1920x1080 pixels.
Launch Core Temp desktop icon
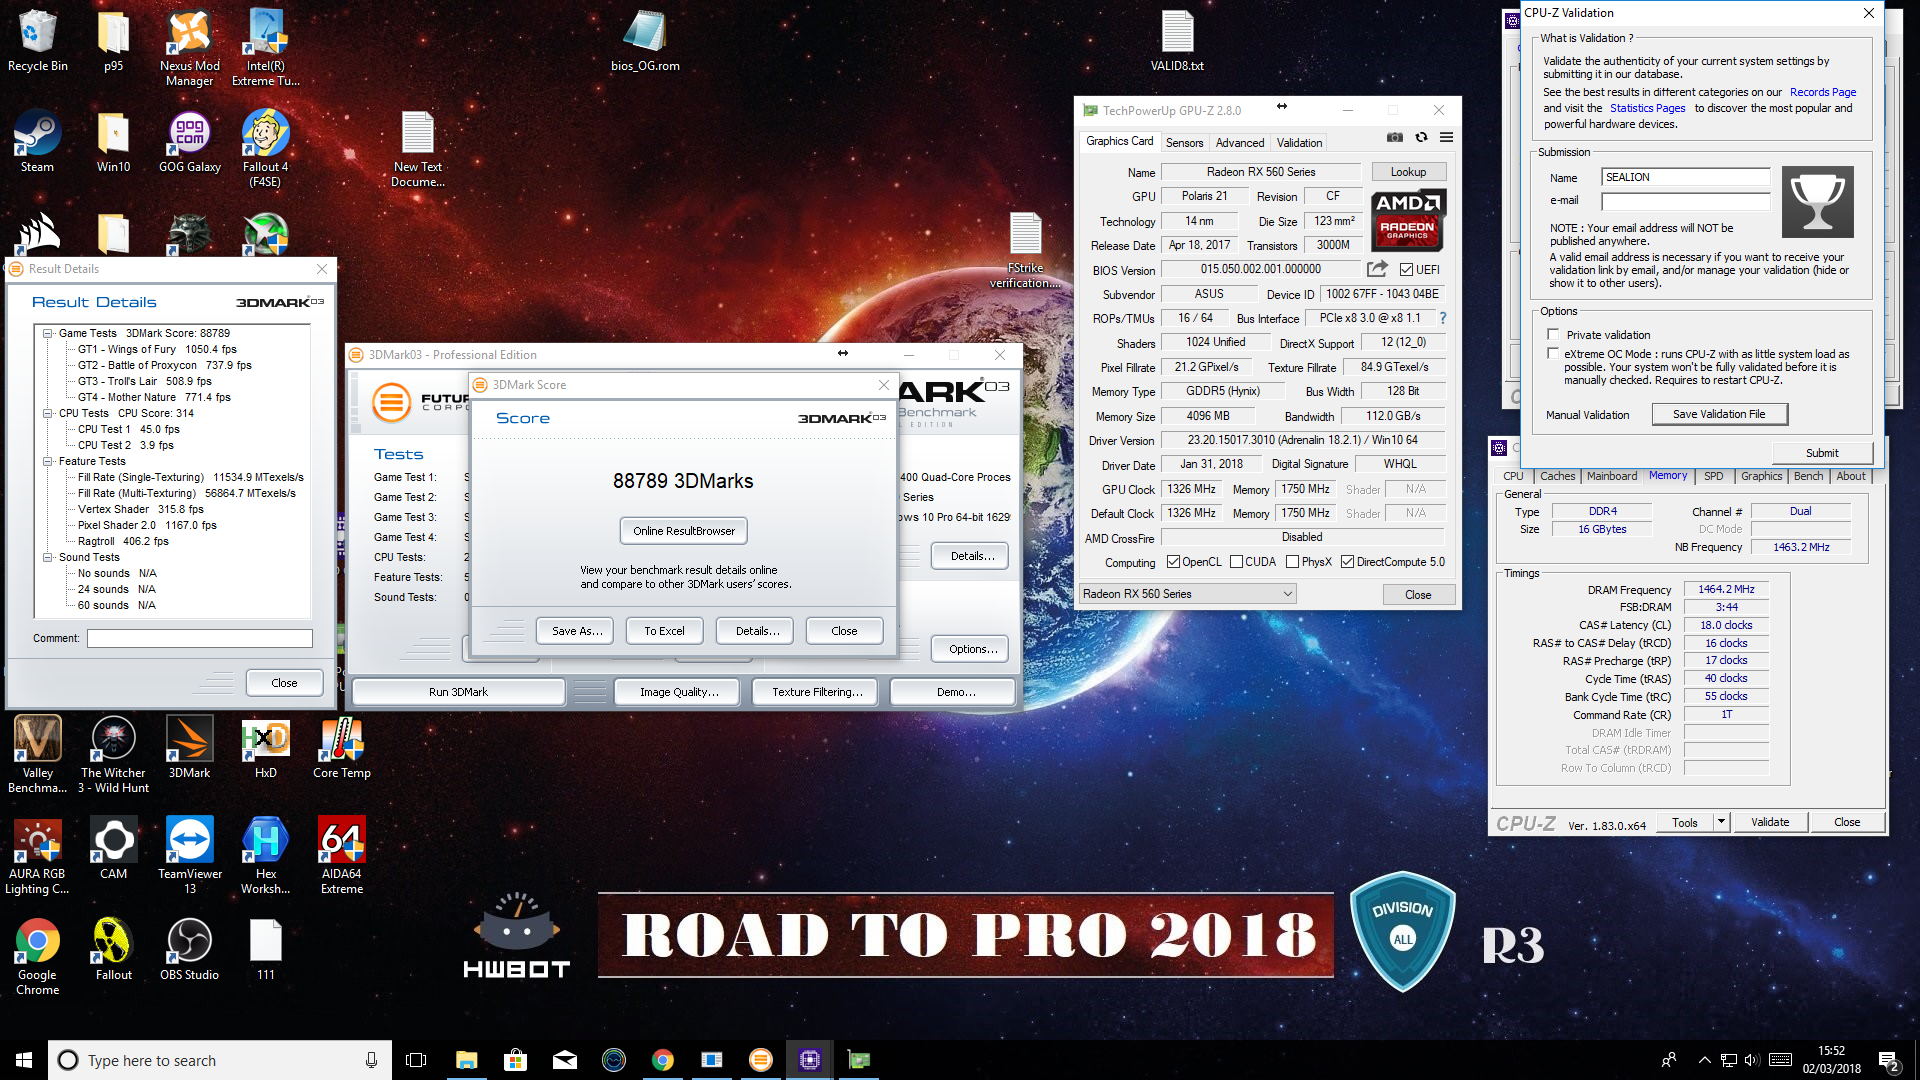click(341, 747)
